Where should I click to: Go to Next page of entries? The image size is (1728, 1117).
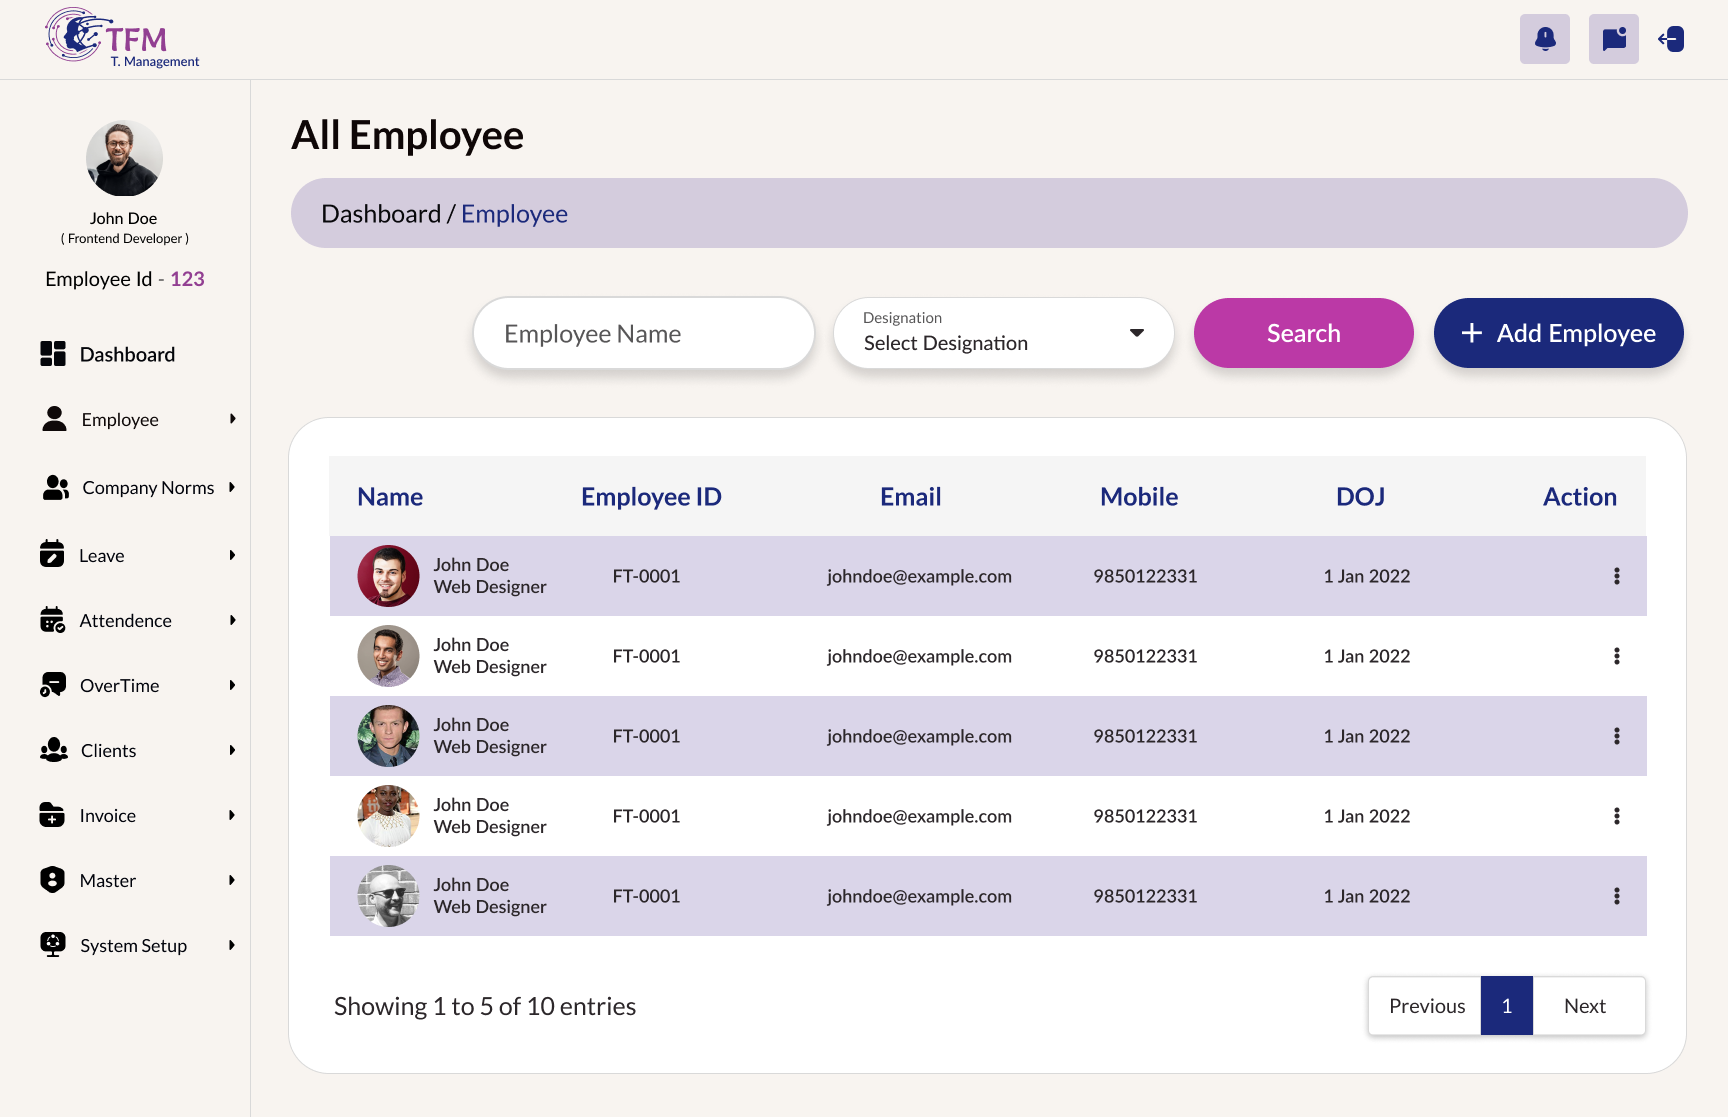(x=1588, y=1006)
